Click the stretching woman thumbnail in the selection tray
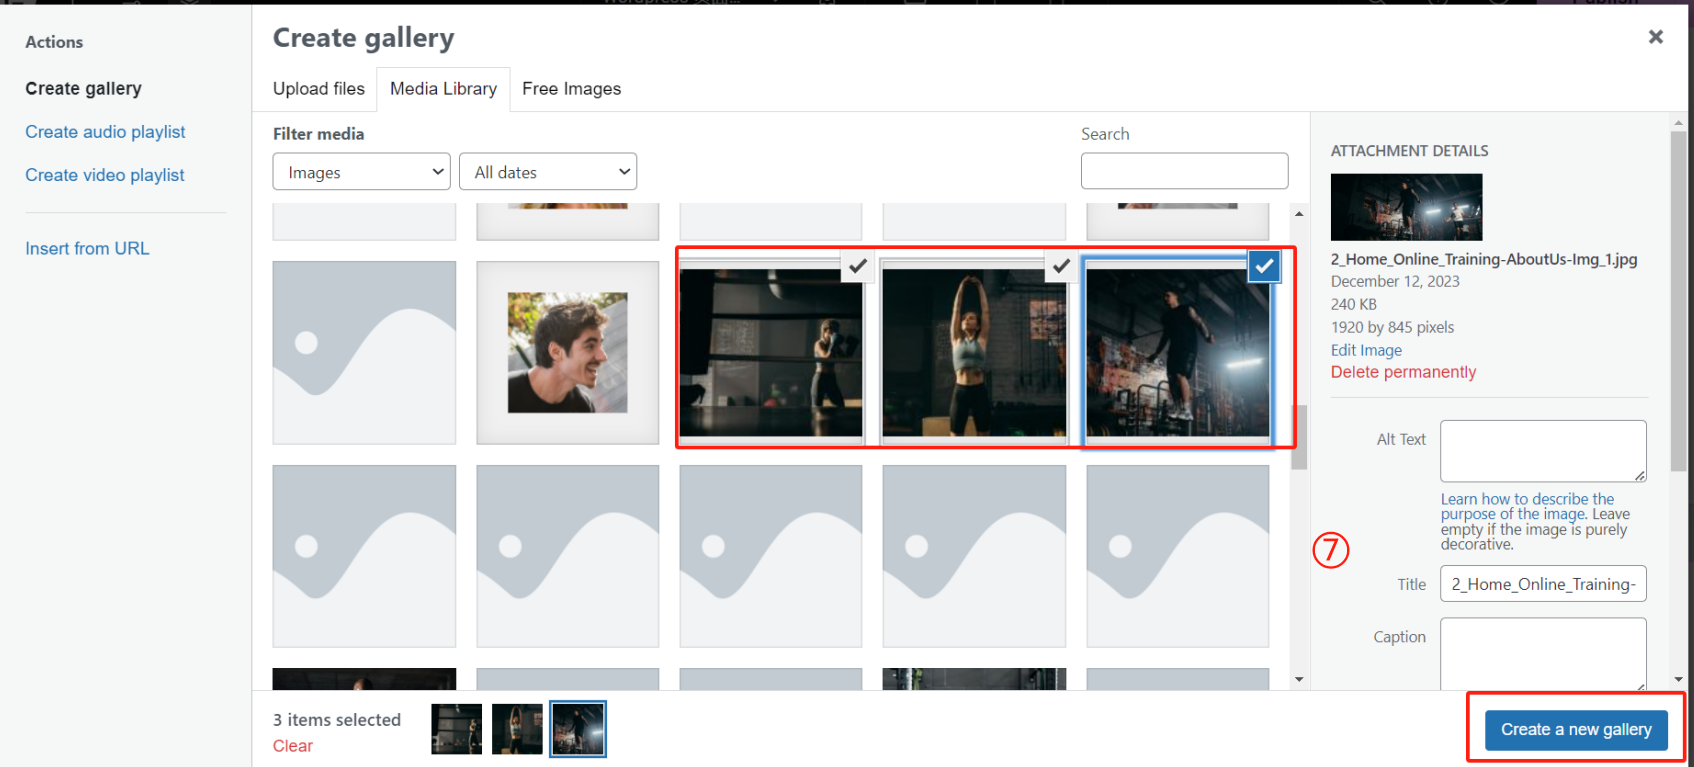The width and height of the screenshot is (1694, 767). click(518, 729)
